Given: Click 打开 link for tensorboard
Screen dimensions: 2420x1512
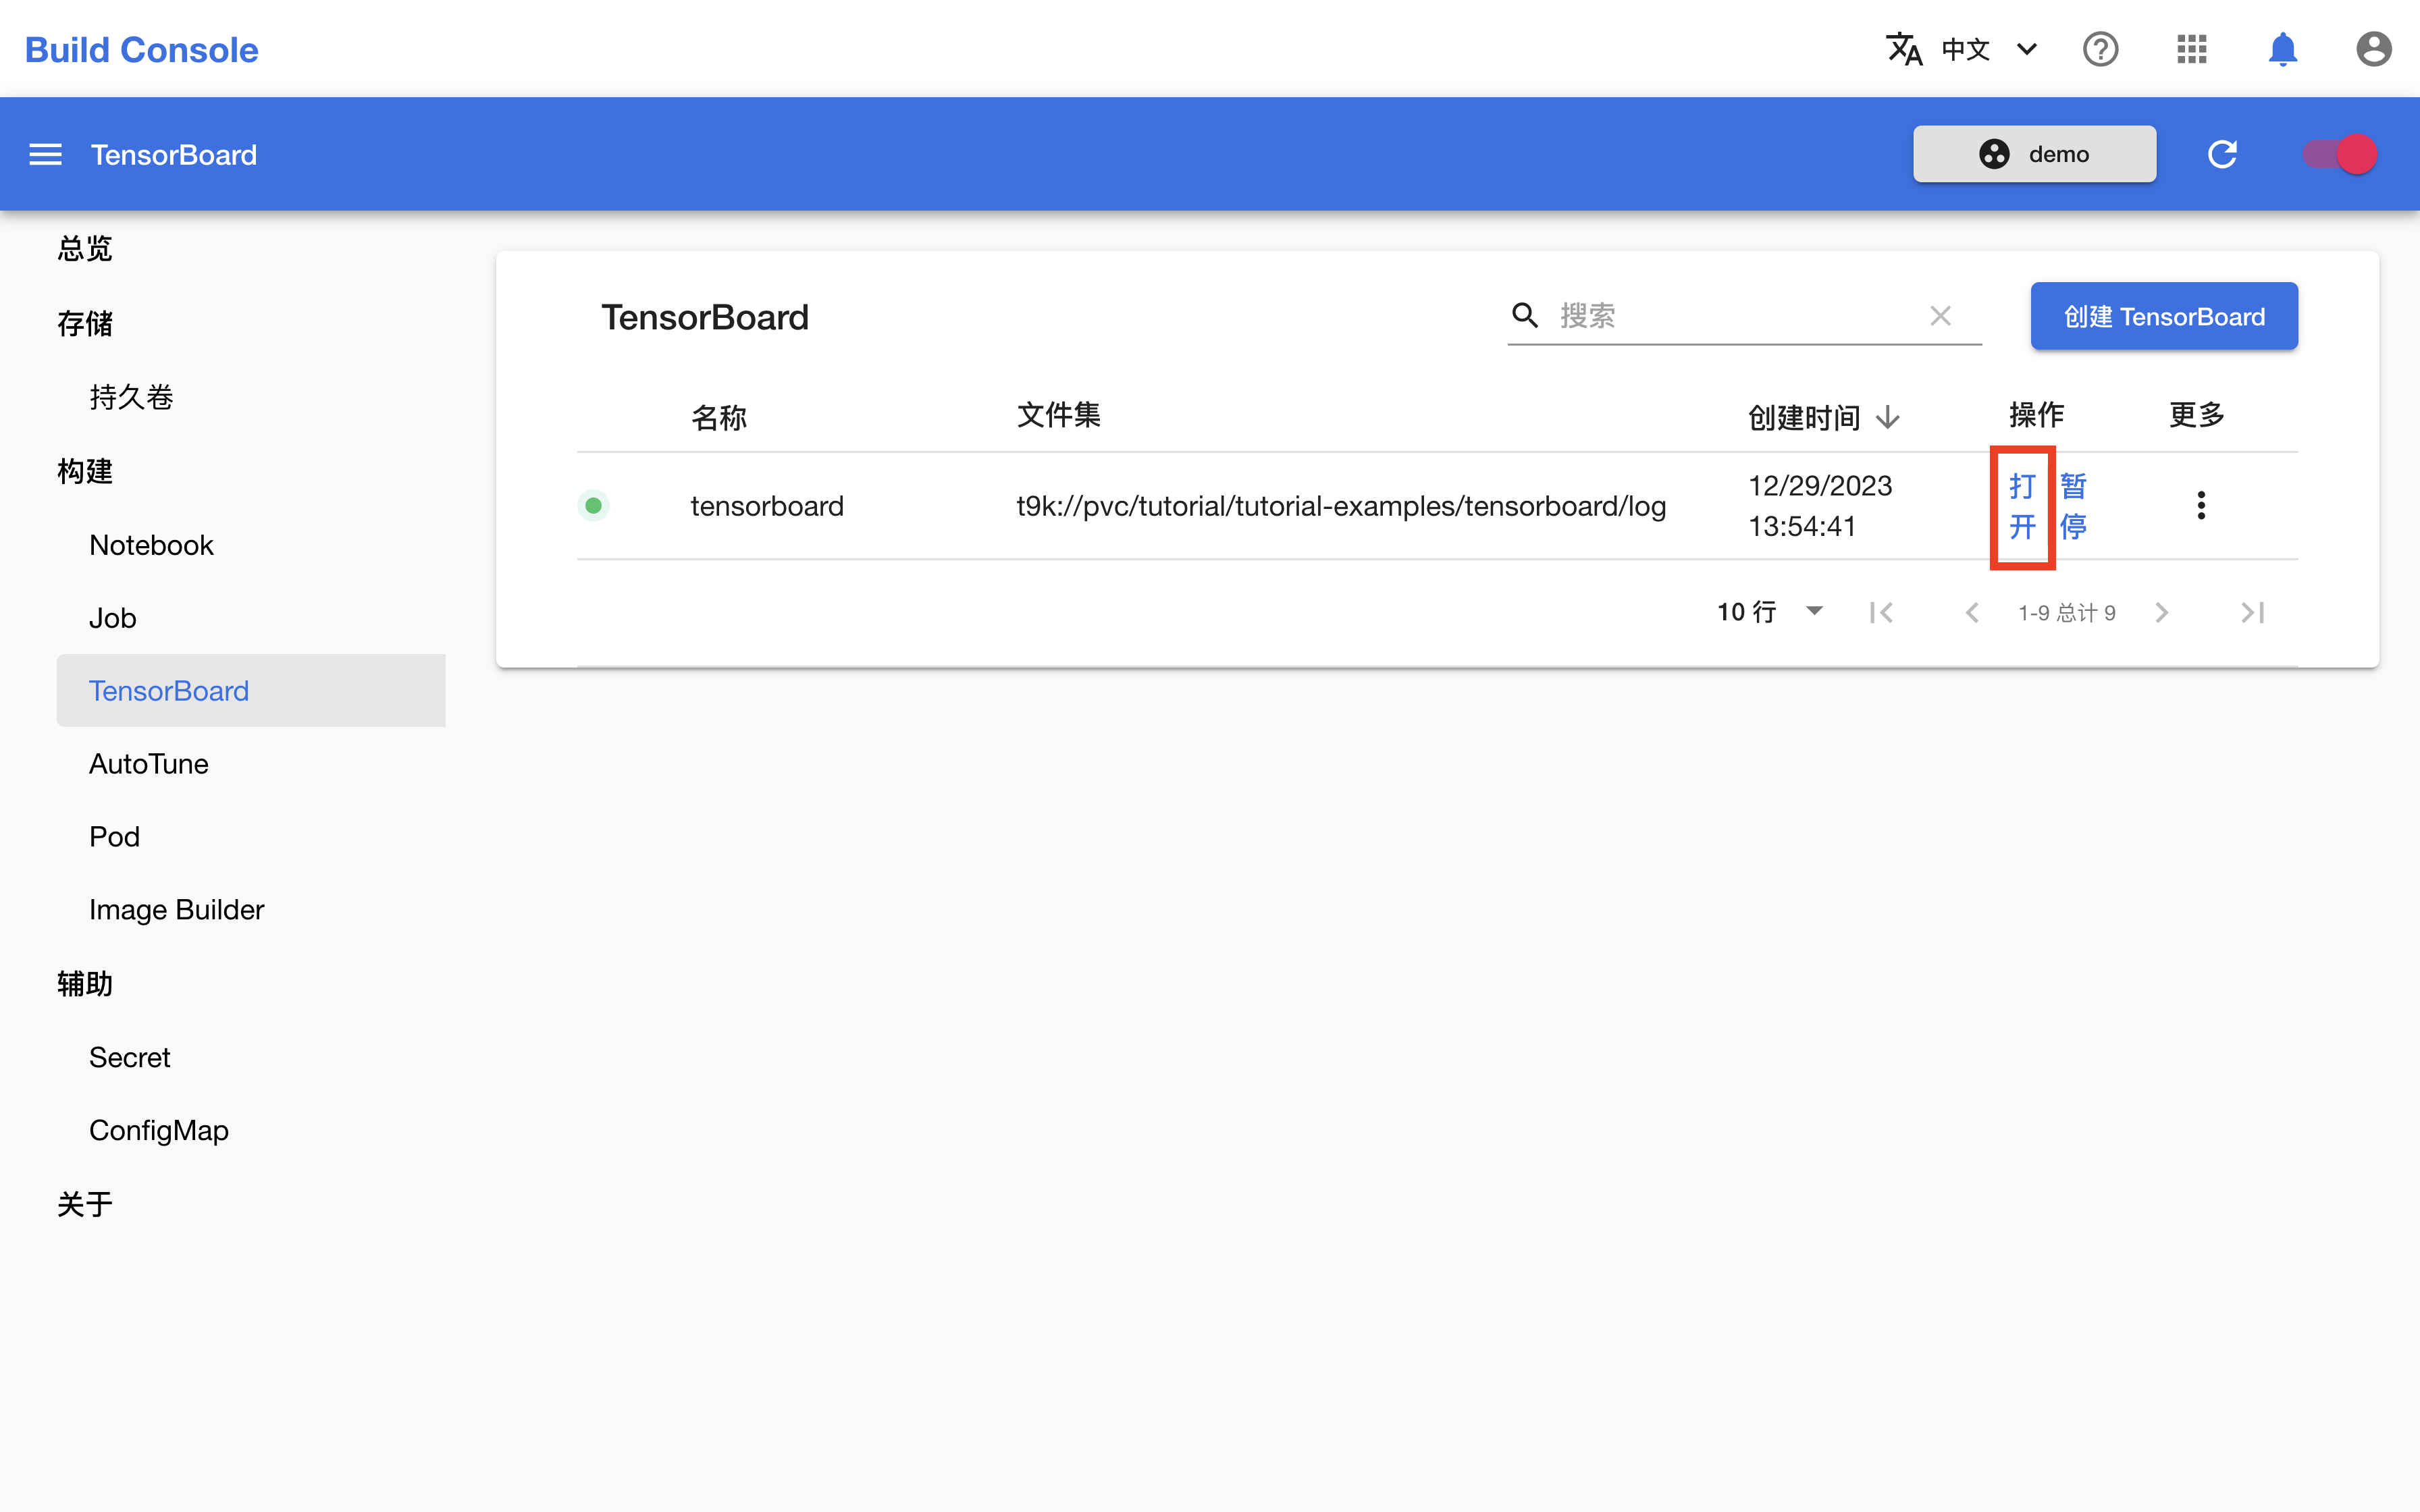Looking at the screenshot, I should coord(2022,506).
